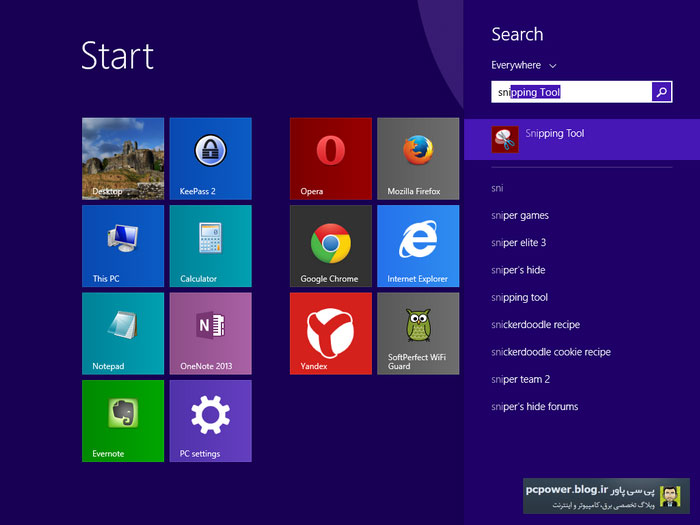Open the KeePass 2 tile
The height and width of the screenshot is (525, 700).
[210, 158]
